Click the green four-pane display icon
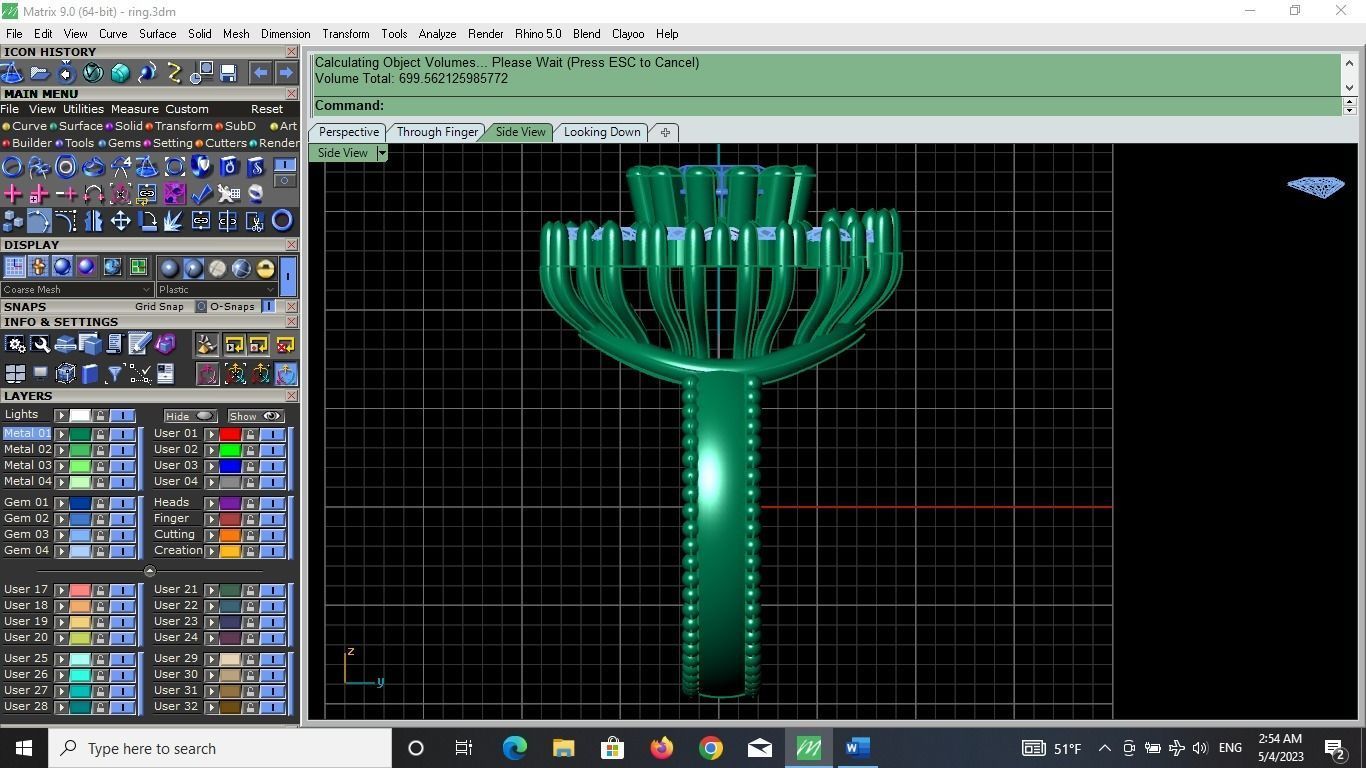Viewport: 1366px width, 768px height. click(x=138, y=267)
